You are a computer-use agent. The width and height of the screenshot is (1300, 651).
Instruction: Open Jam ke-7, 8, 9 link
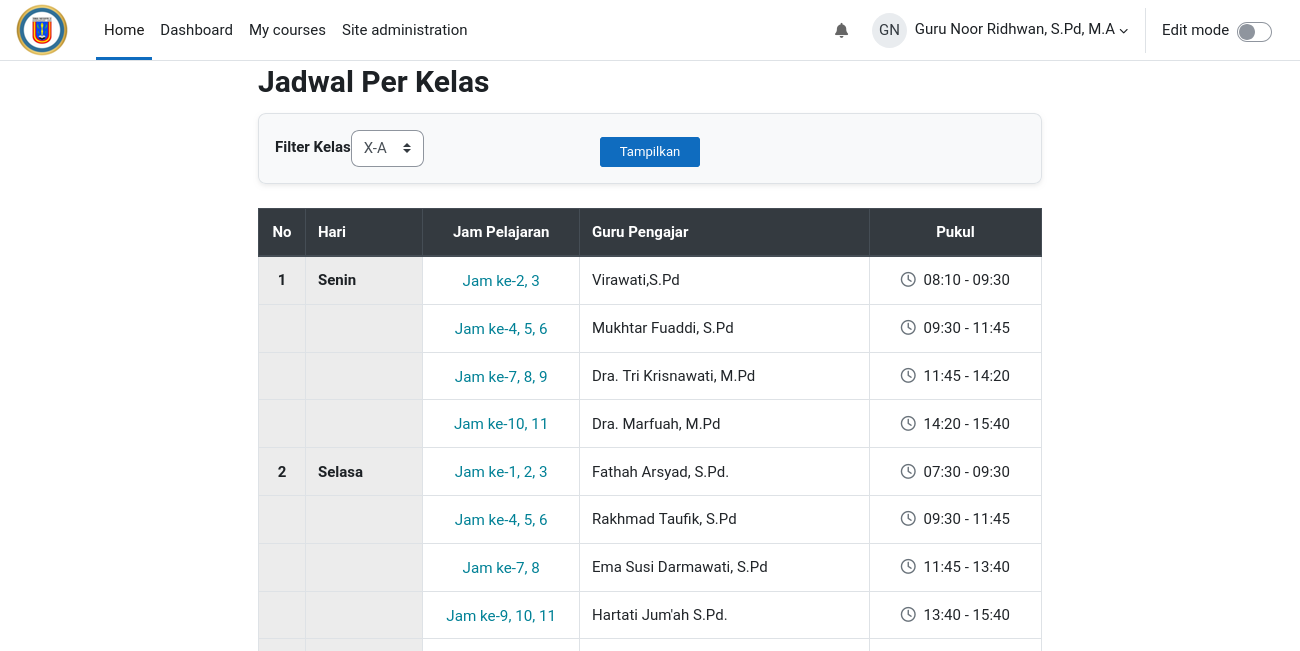(501, 377)
